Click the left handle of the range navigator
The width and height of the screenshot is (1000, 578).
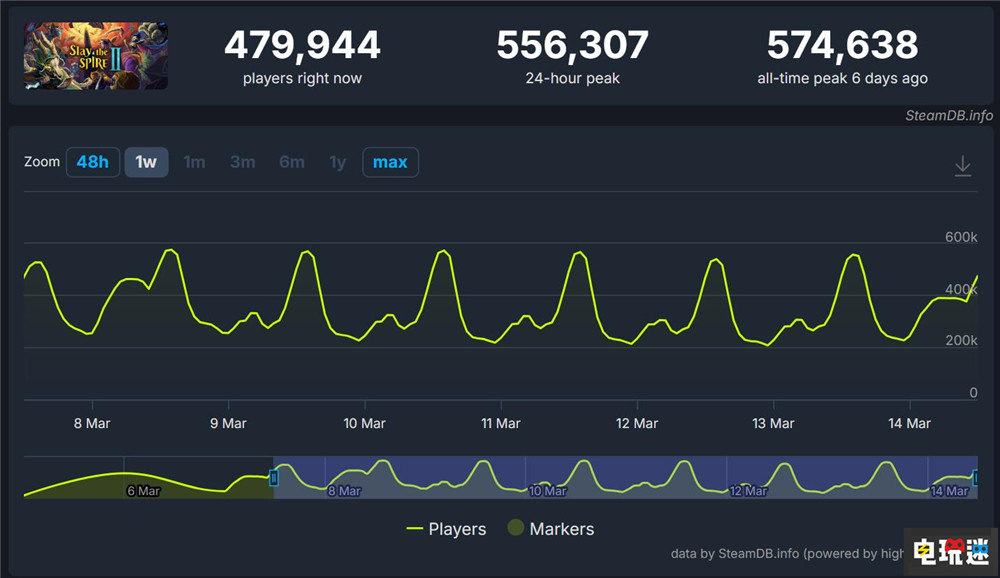[x=273, y=479]
